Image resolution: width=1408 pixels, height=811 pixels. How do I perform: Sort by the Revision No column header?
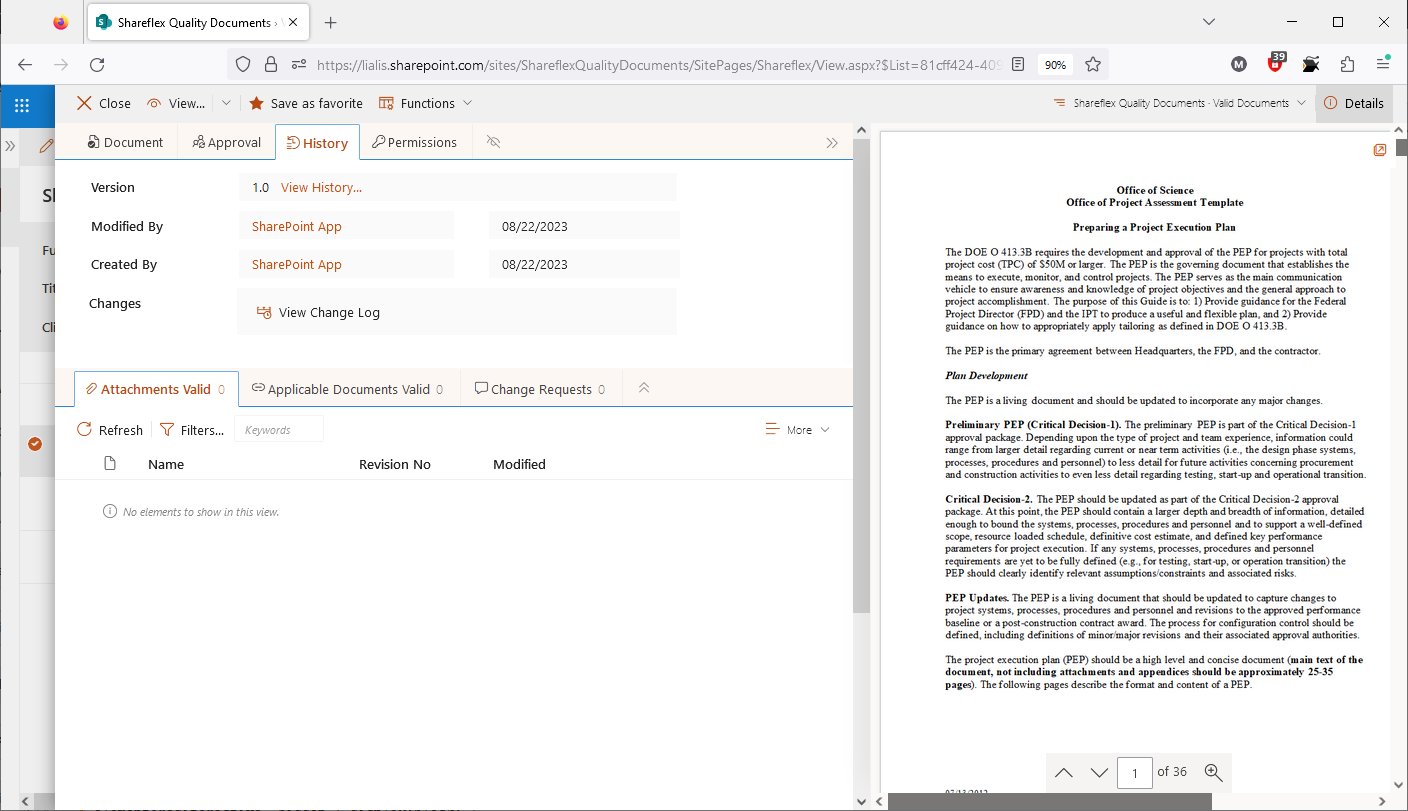pos(395,464)
